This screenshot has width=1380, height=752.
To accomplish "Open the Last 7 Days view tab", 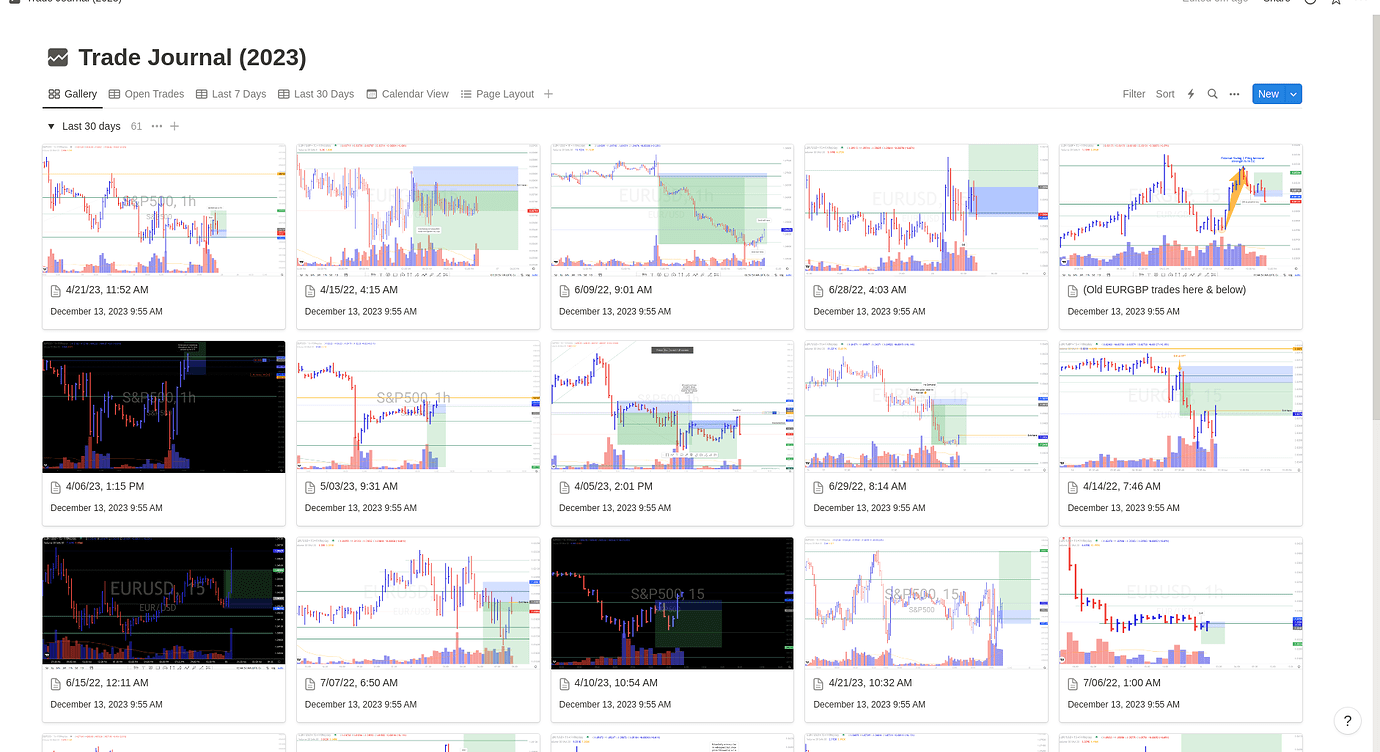I will click(230, 94).
